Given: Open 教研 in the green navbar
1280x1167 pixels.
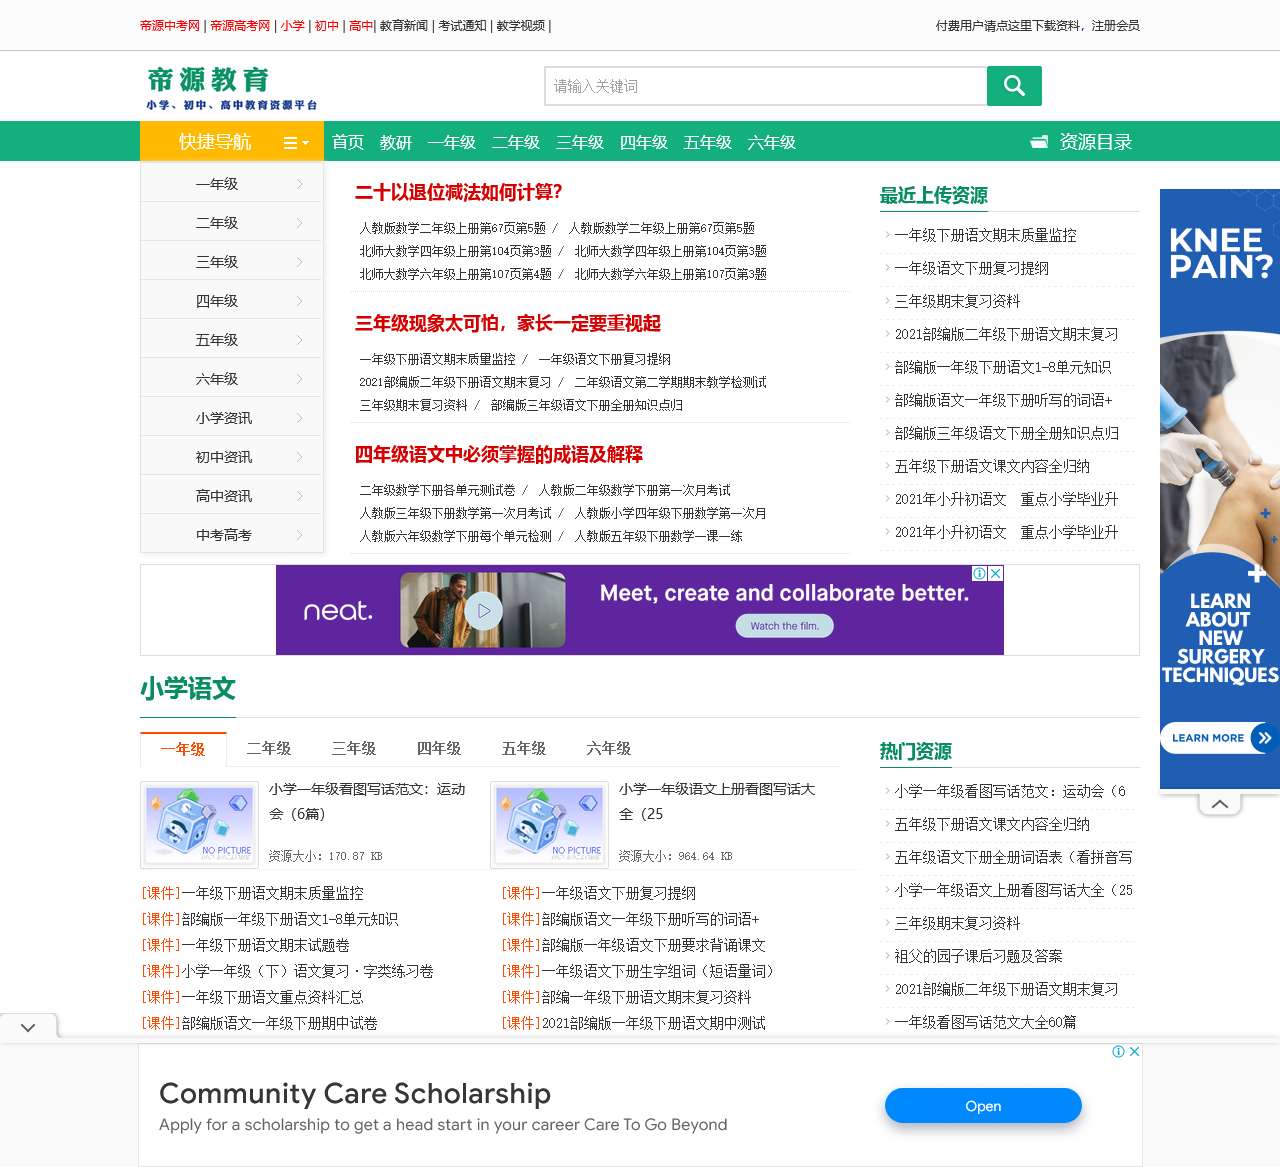Looking at the screenshot, I should (x=396, y=142).
